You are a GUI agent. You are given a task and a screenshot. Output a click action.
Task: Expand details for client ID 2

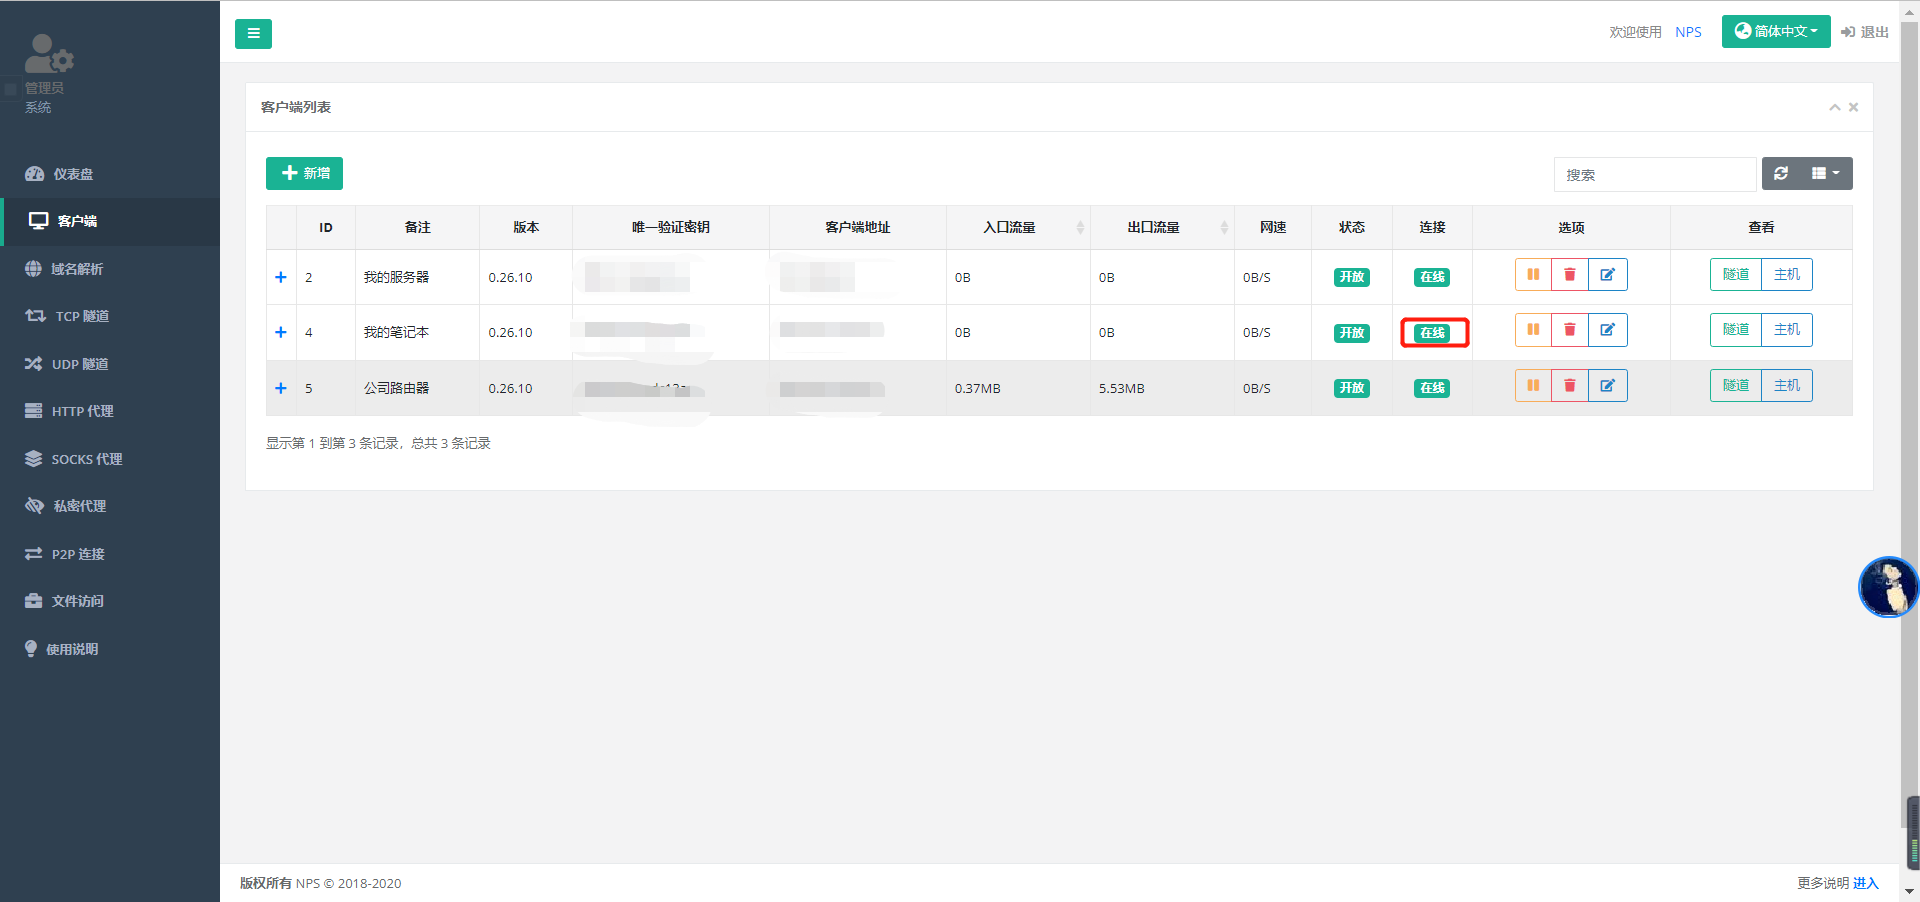[x=281, y=278]
